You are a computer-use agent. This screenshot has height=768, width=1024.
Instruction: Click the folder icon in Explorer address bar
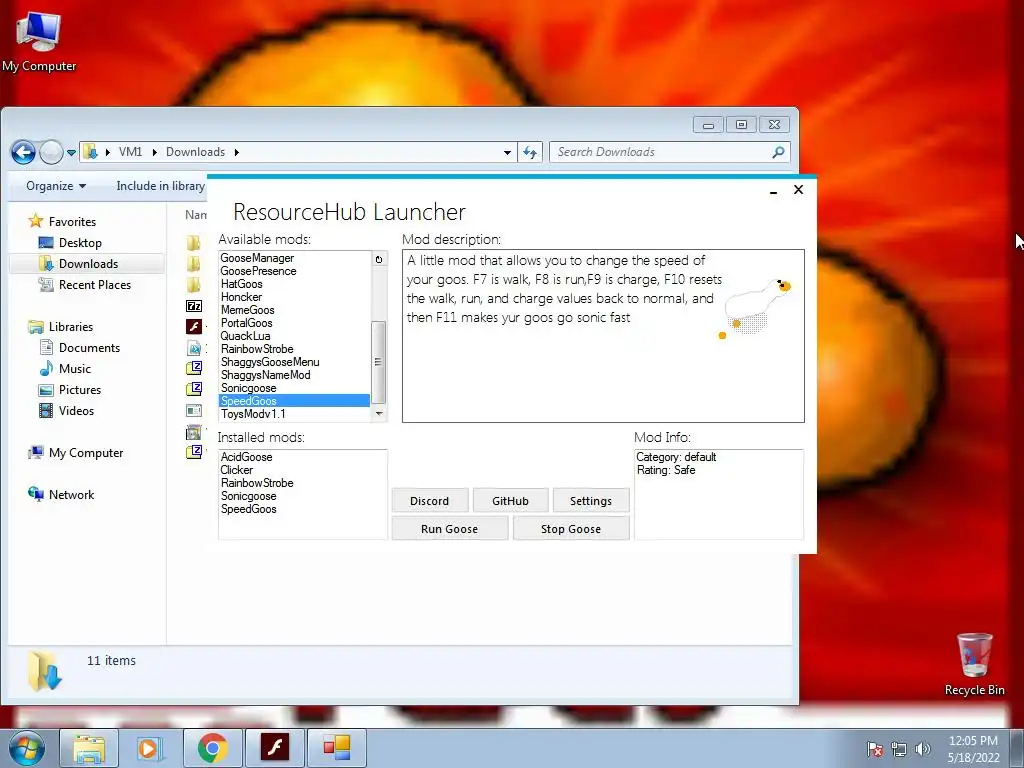(x=91, y=152)
